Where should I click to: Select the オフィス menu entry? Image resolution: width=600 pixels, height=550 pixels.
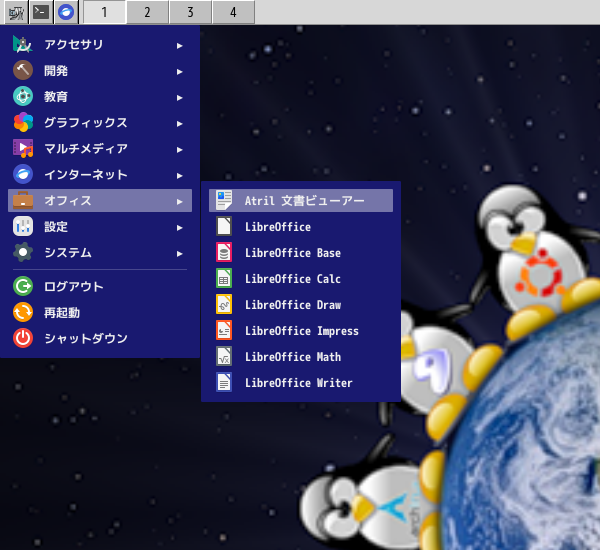tap(100, 201)
